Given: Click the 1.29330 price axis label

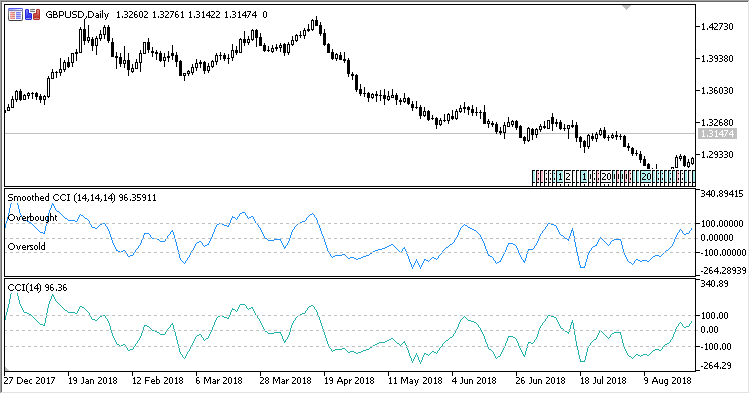Looking at the screenshot, I should [717, 155].
